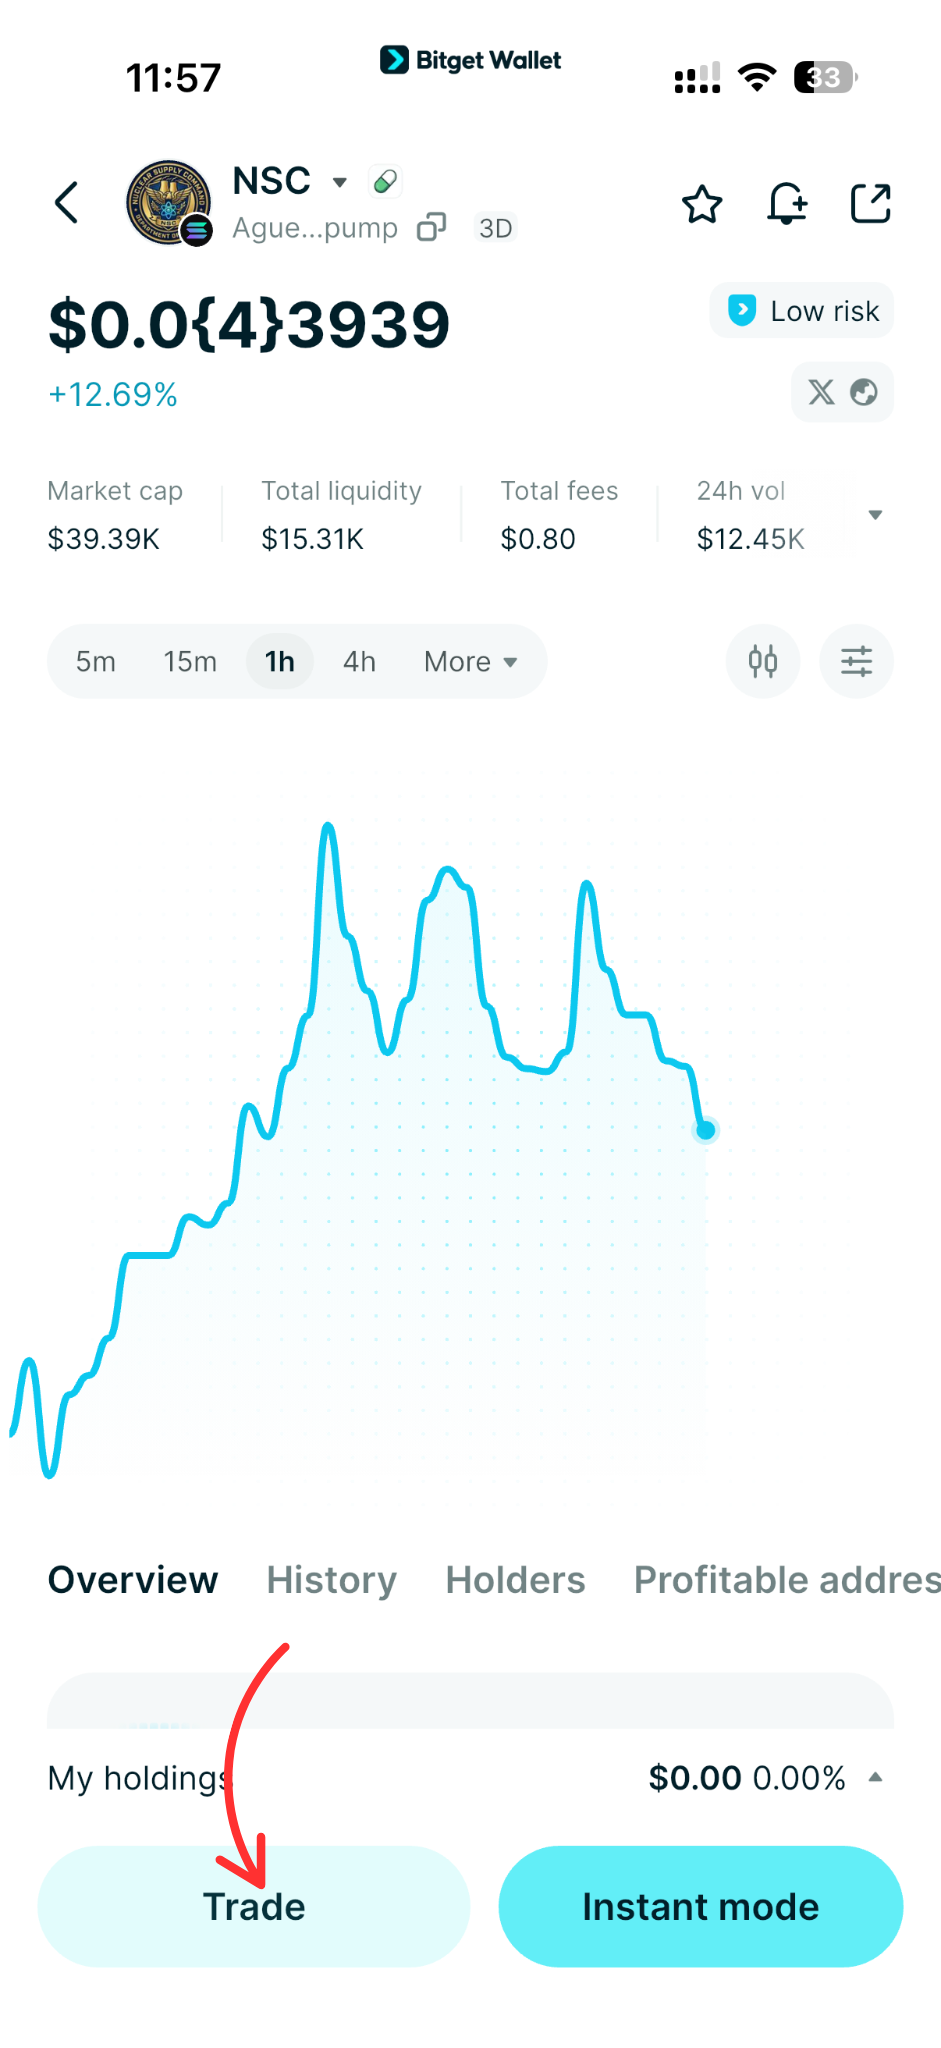Set a price alert with bell icon

tap(787, 204)
